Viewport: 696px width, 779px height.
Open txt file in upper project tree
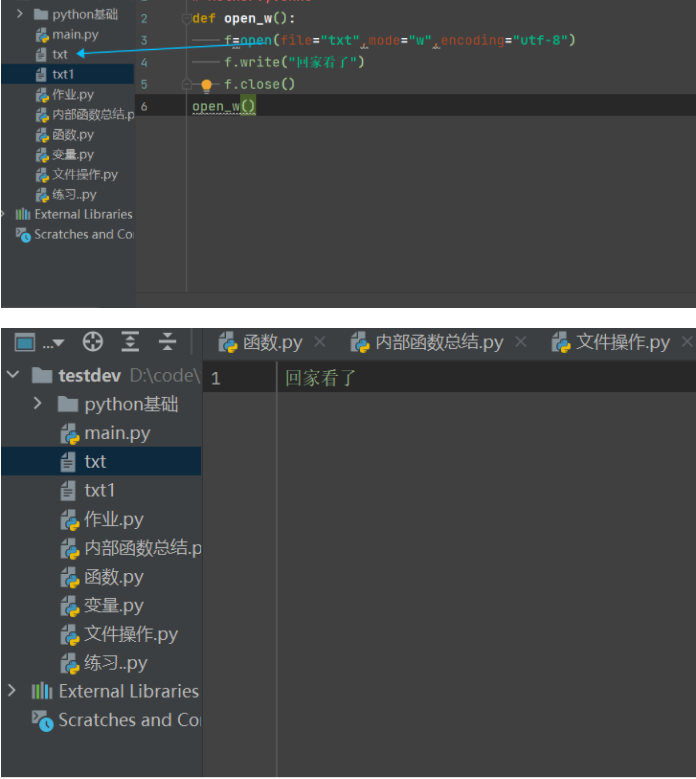tap(52, 54)
